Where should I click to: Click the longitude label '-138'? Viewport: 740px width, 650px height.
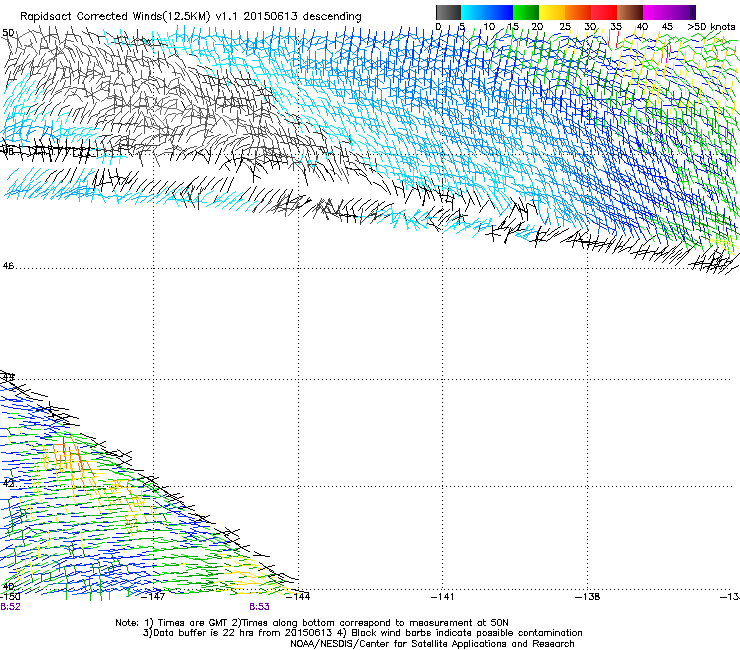click(x=588, y=597)
